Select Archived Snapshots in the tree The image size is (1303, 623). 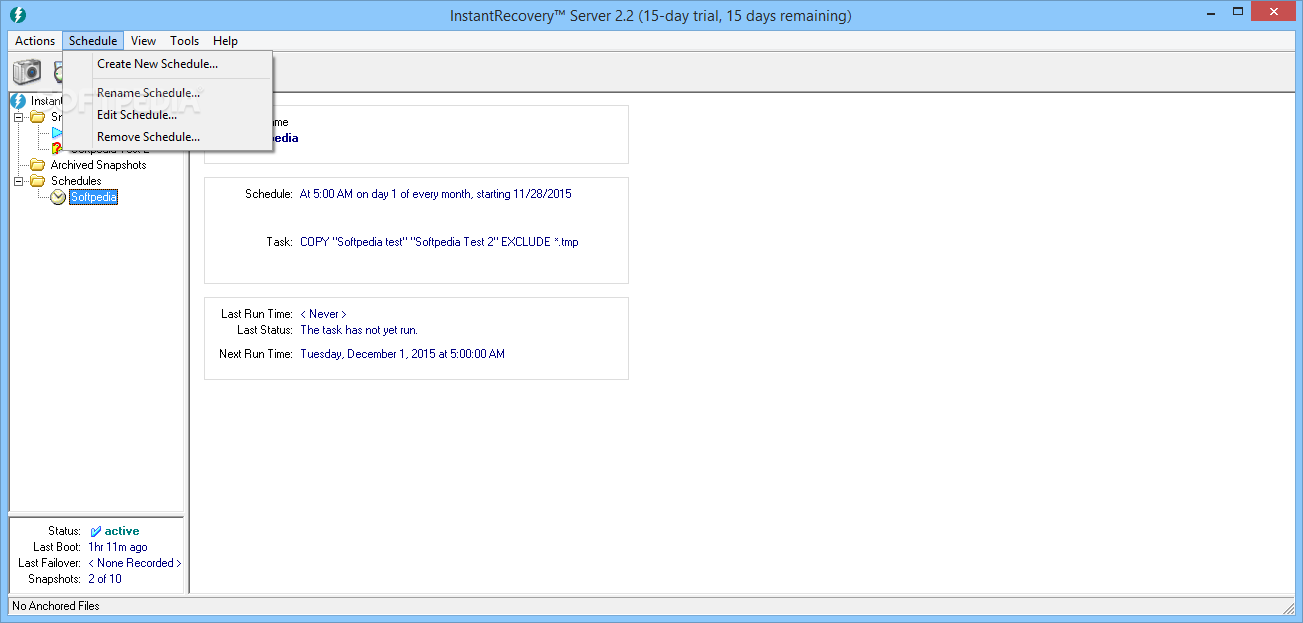[98, 165]
